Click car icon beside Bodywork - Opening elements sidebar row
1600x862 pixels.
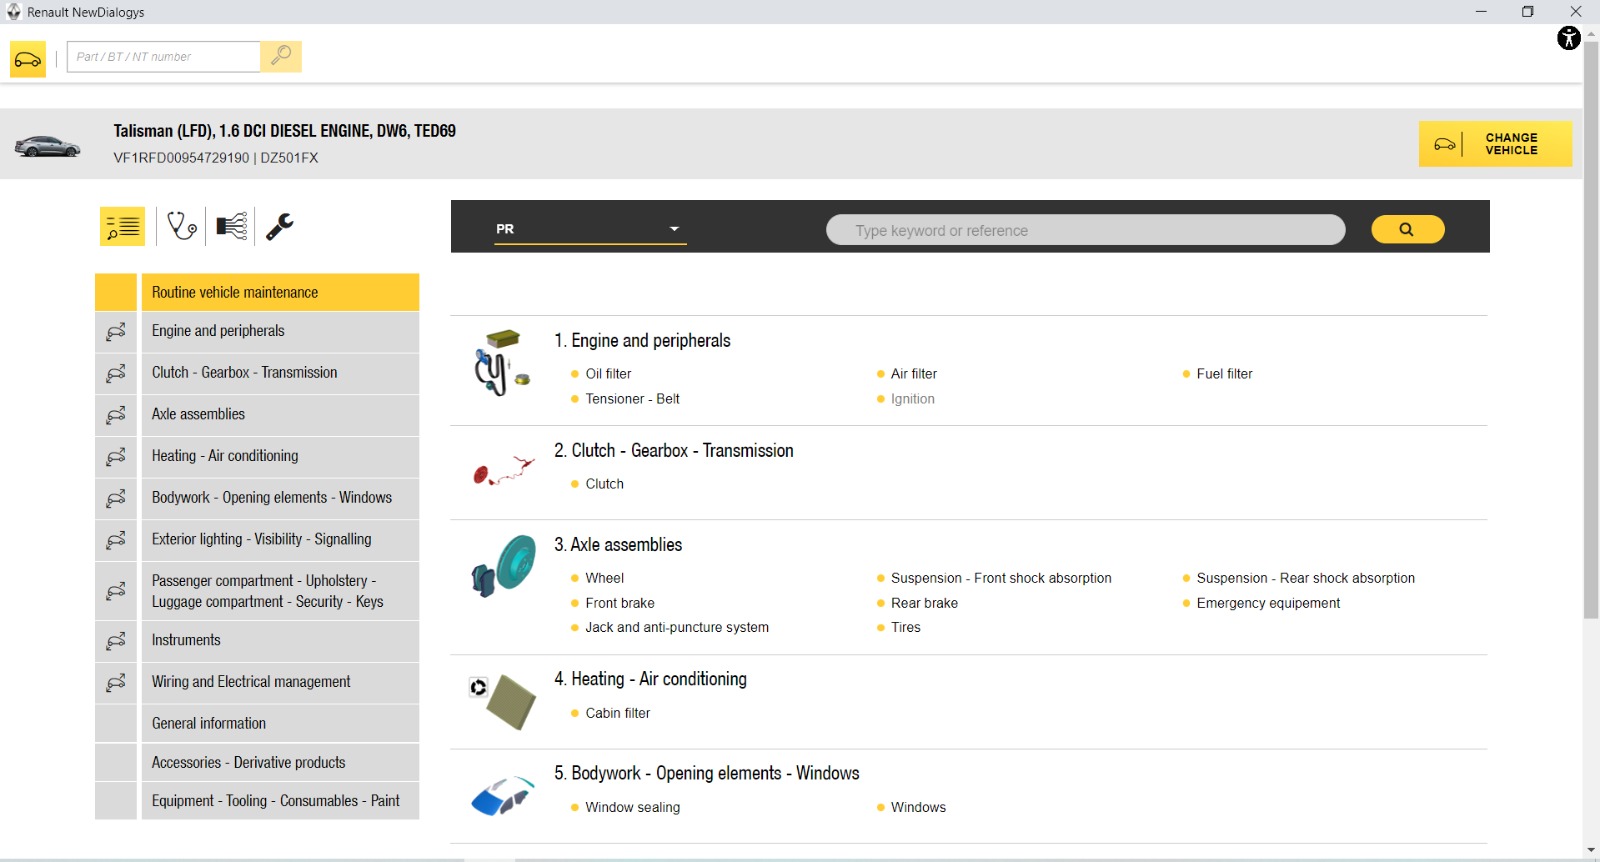click(116, 498)
